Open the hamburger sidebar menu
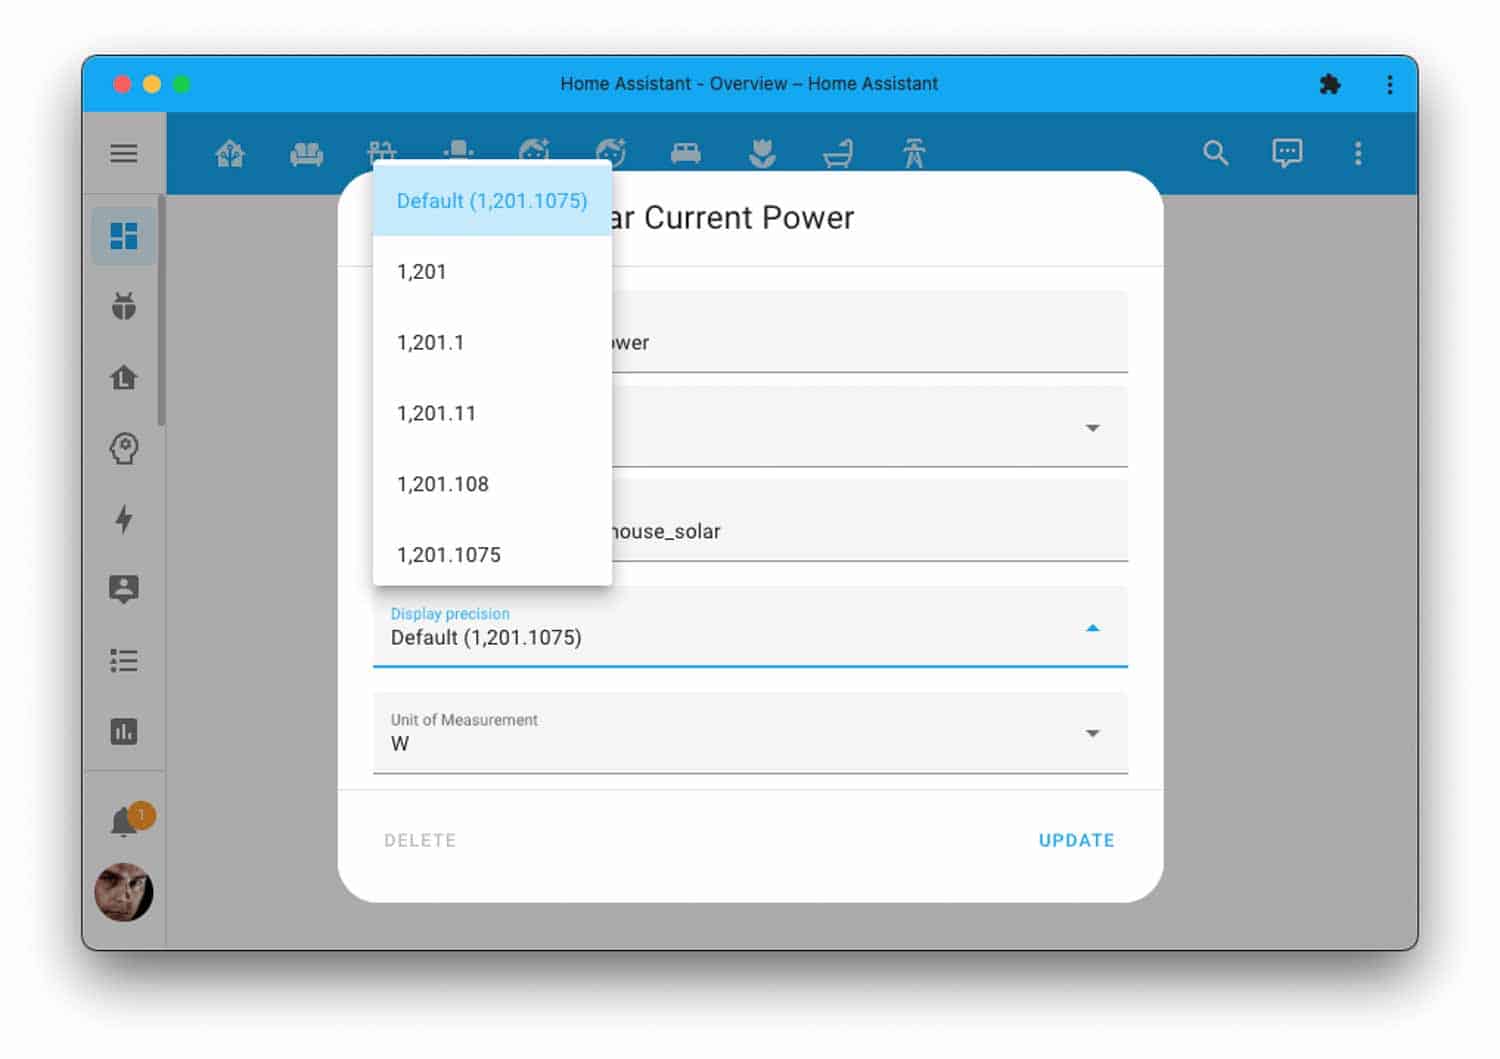Image resolution: width=1500 pixels, height=1059 pixels. [124, 153]
